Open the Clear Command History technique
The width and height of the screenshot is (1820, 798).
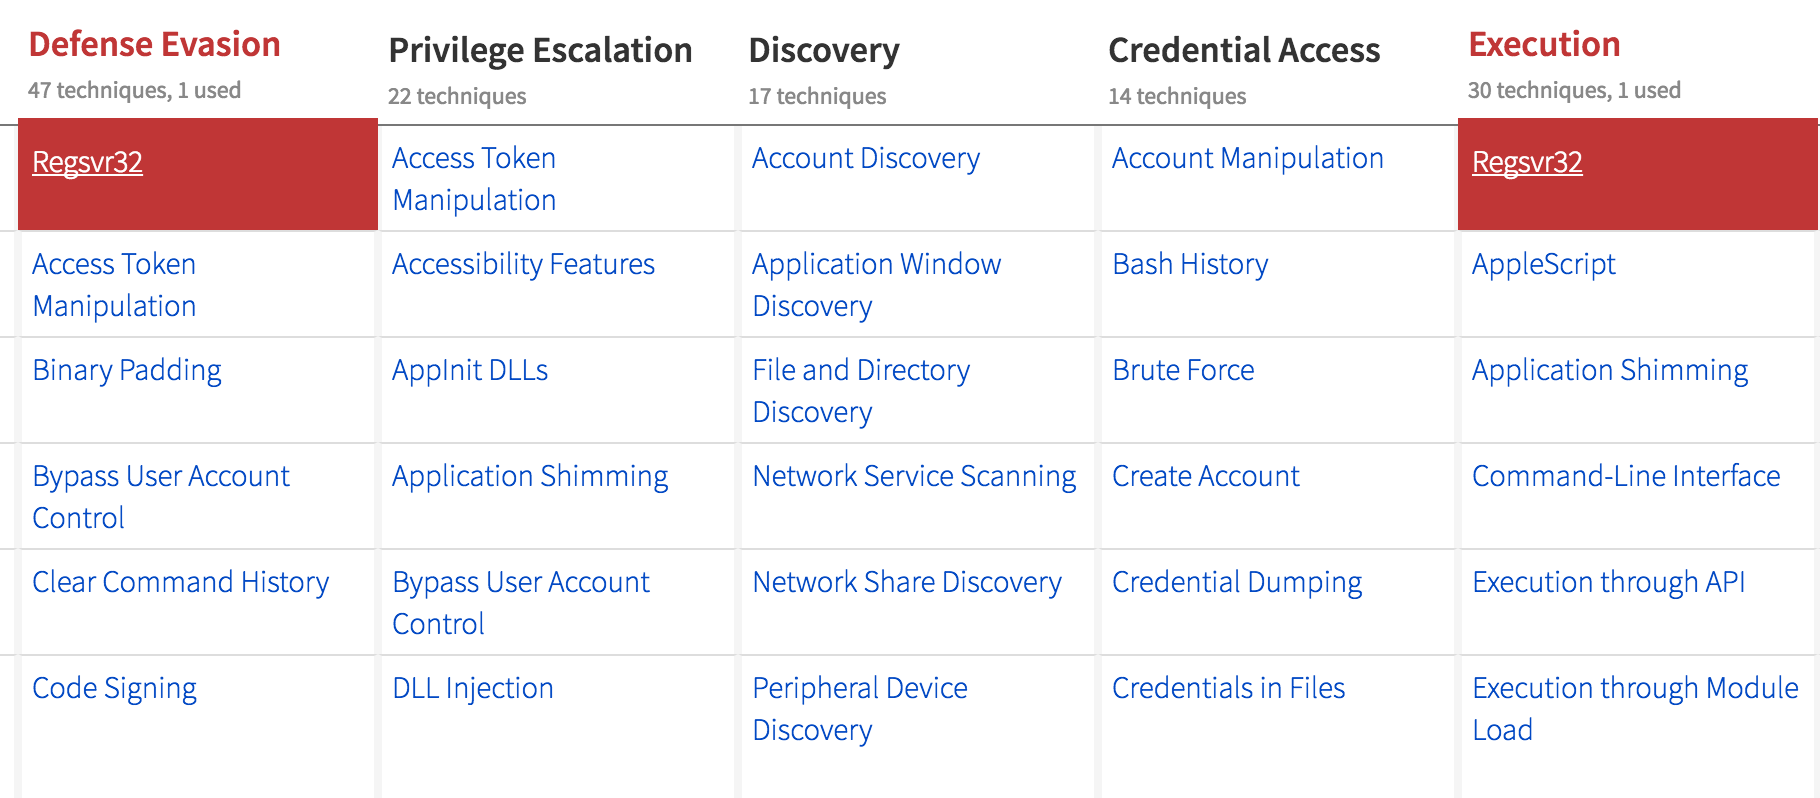pyautogui.click(x=180, y=582)
